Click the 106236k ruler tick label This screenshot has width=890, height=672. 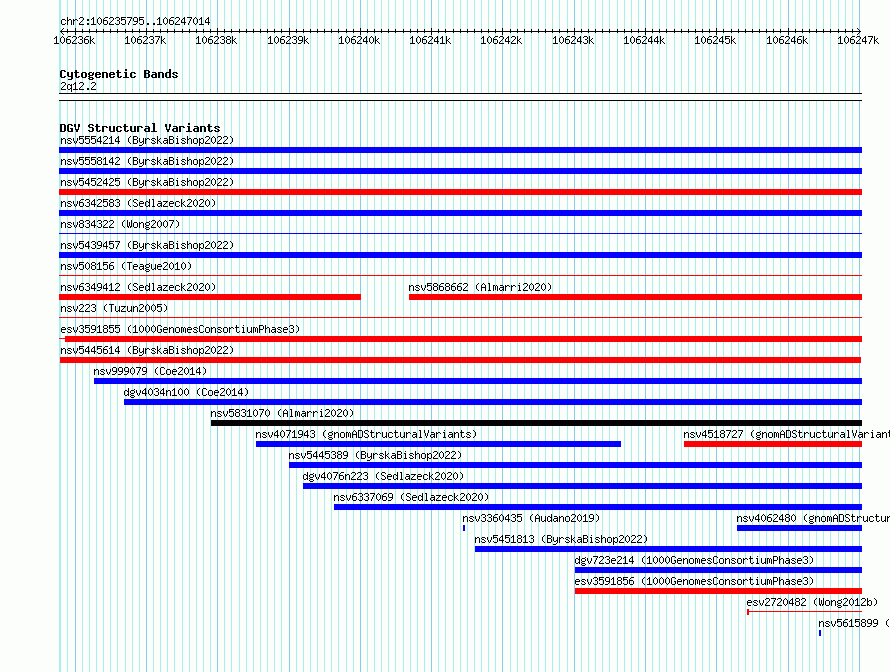[x=74, y=40]
